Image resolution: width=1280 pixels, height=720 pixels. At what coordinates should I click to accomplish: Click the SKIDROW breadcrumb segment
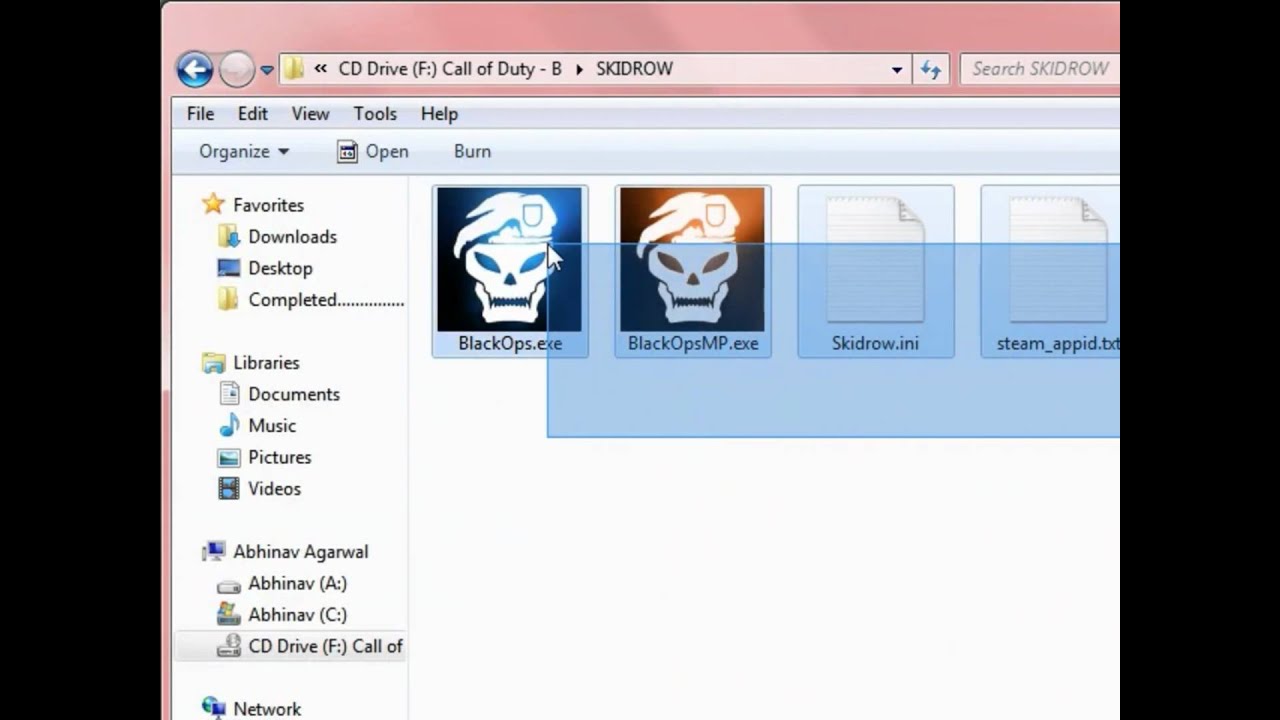(634, 69)
